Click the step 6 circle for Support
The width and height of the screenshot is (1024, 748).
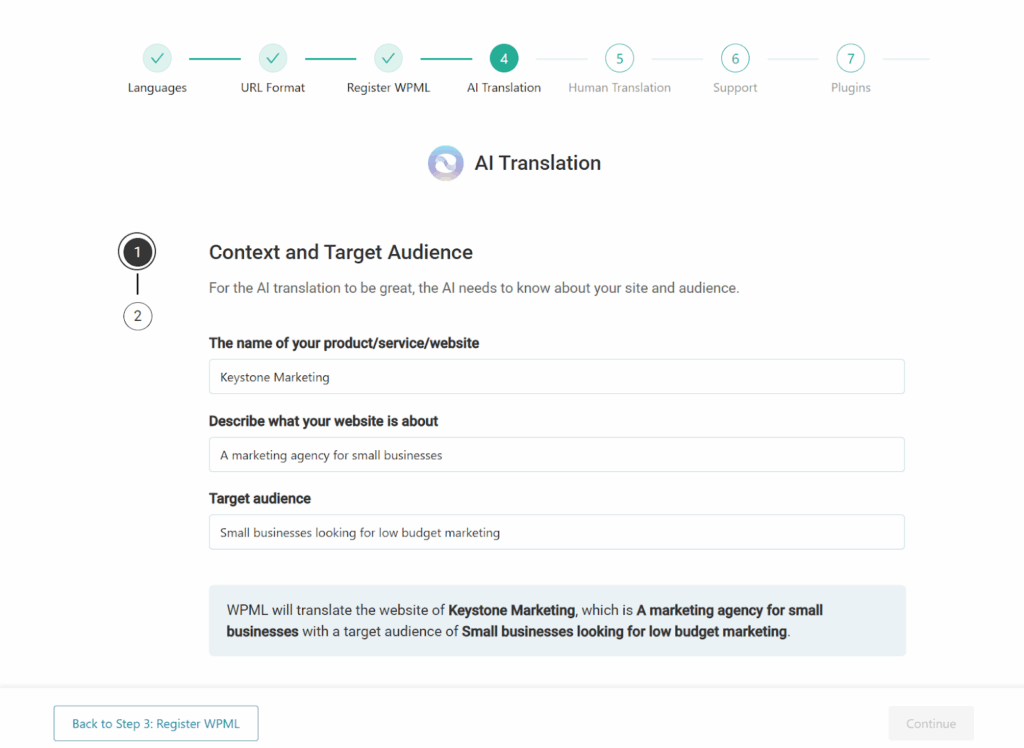735,59
